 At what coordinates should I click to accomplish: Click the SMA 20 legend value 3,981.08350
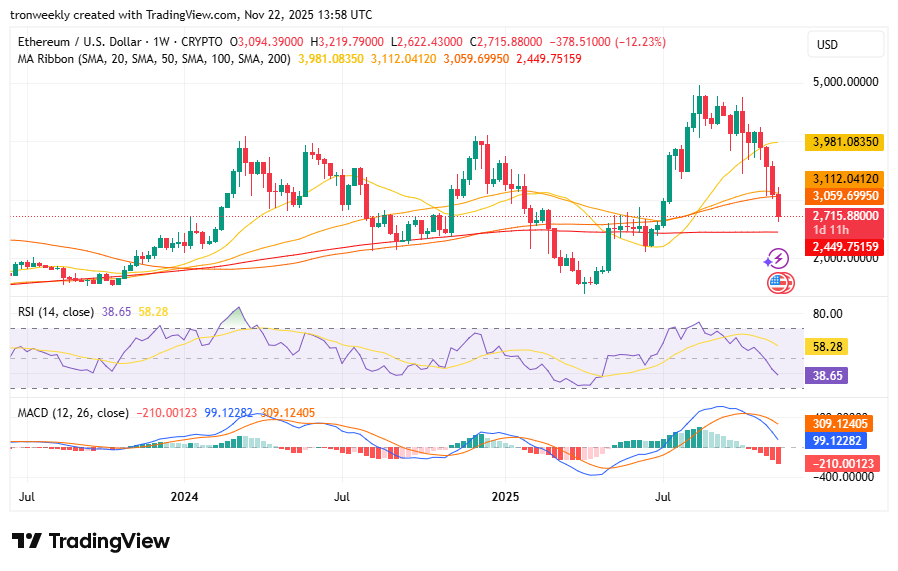point(331,58)
